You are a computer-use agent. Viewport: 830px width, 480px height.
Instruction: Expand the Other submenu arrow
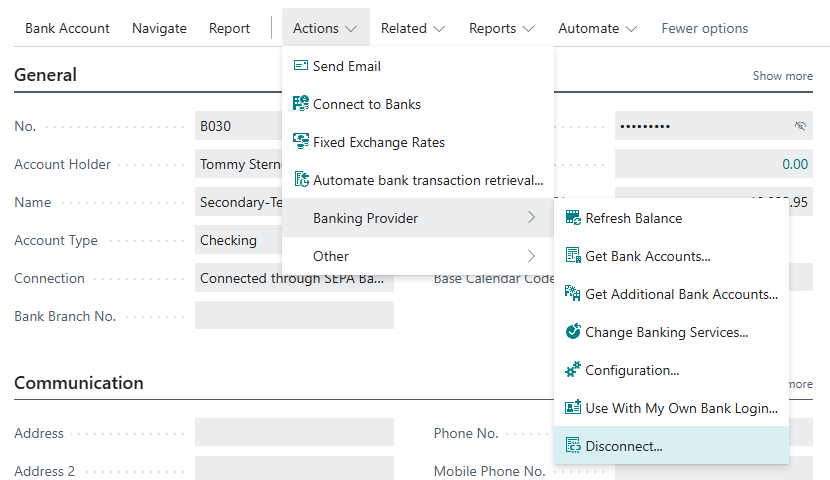[531, 256]
